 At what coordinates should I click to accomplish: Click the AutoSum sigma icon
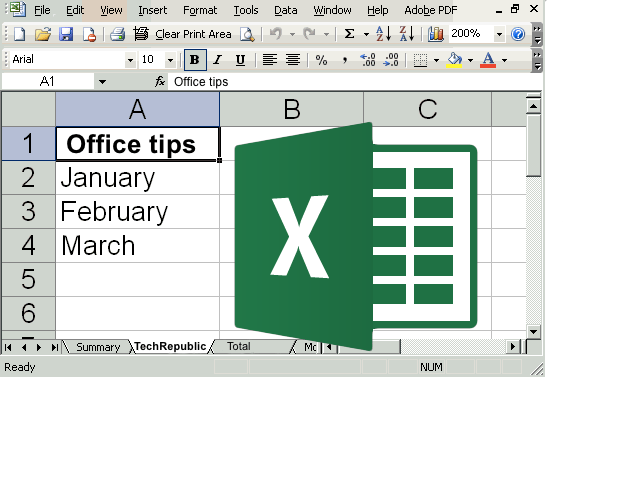point(349,34)
